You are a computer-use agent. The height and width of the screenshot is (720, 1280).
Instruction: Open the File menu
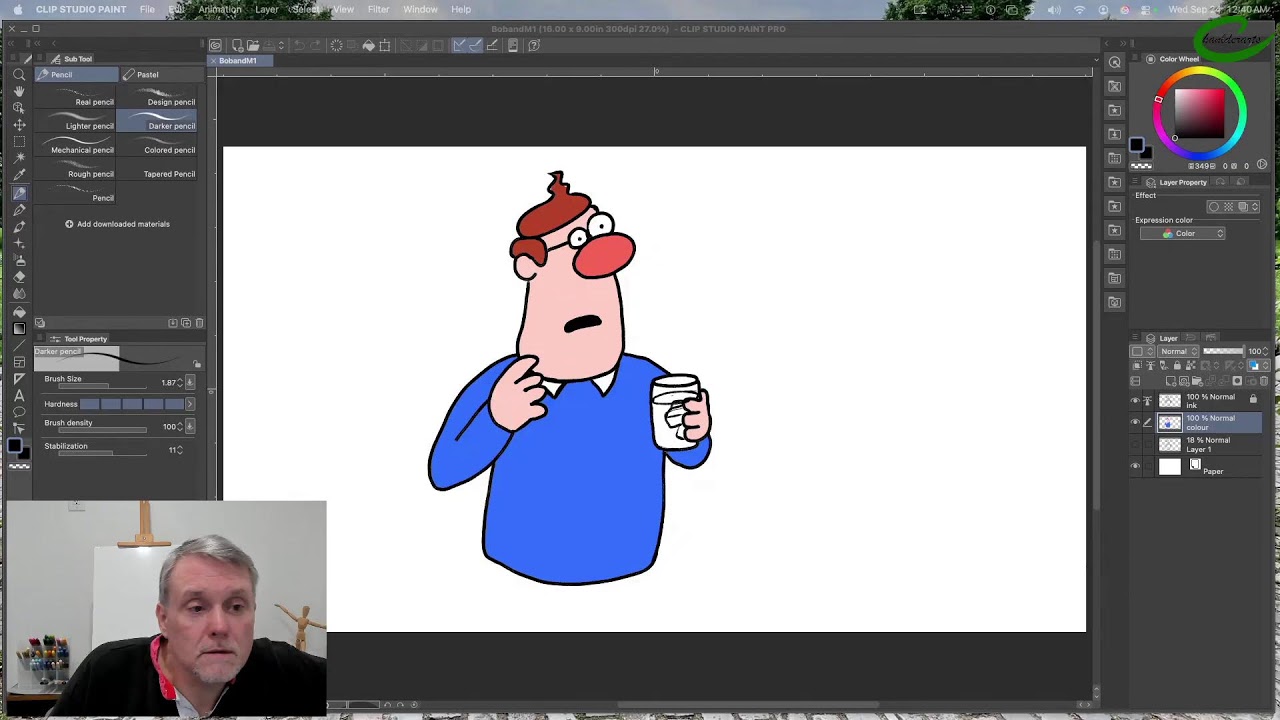(147, 9)
